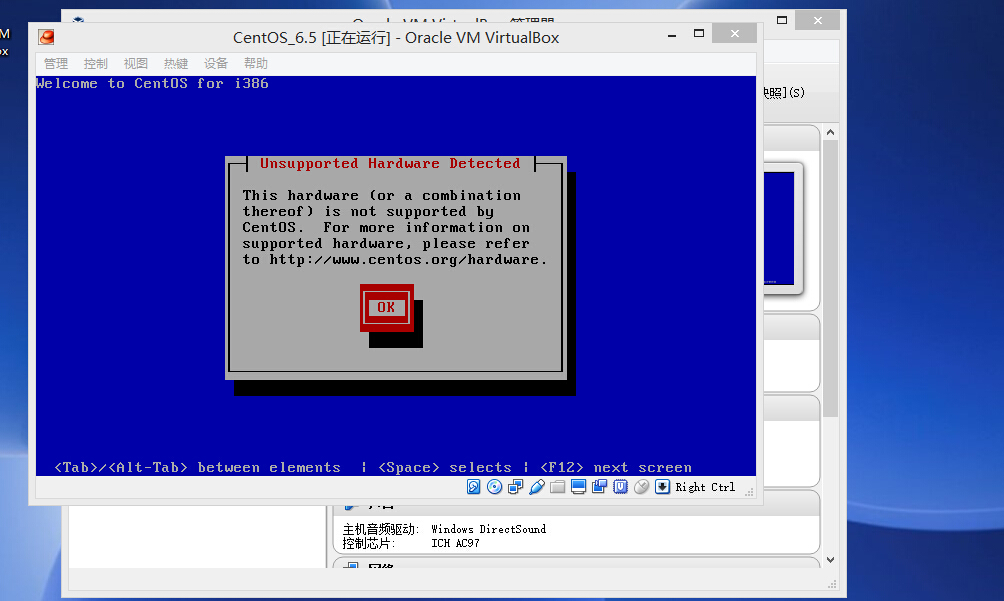This screenshot has width=1004, height=601.
Task: Click the Welcome to CentOS for i386 text
Action: (x=152, y=83)
